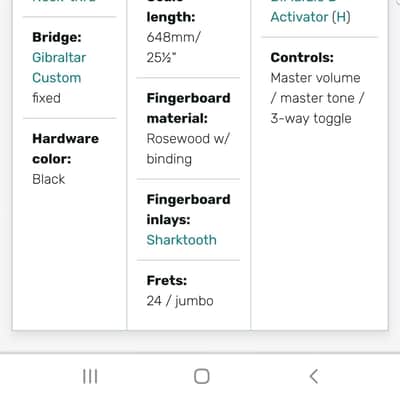
Task: Select the Rosewood w/ binding text
Action: click(188, 149)
